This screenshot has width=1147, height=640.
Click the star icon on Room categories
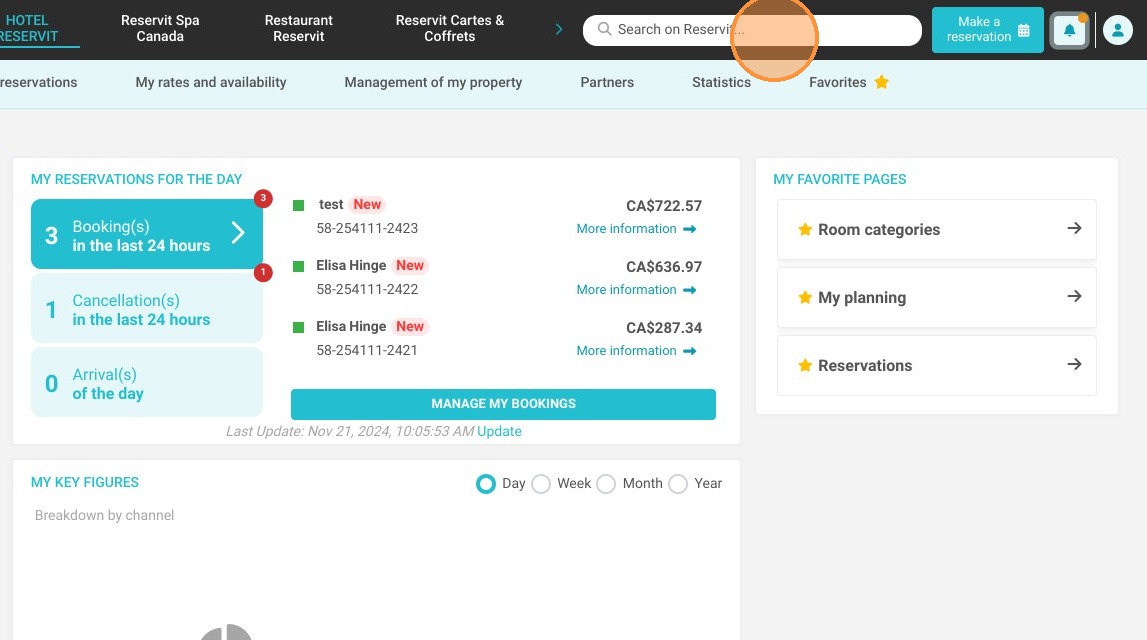point(805,230)
